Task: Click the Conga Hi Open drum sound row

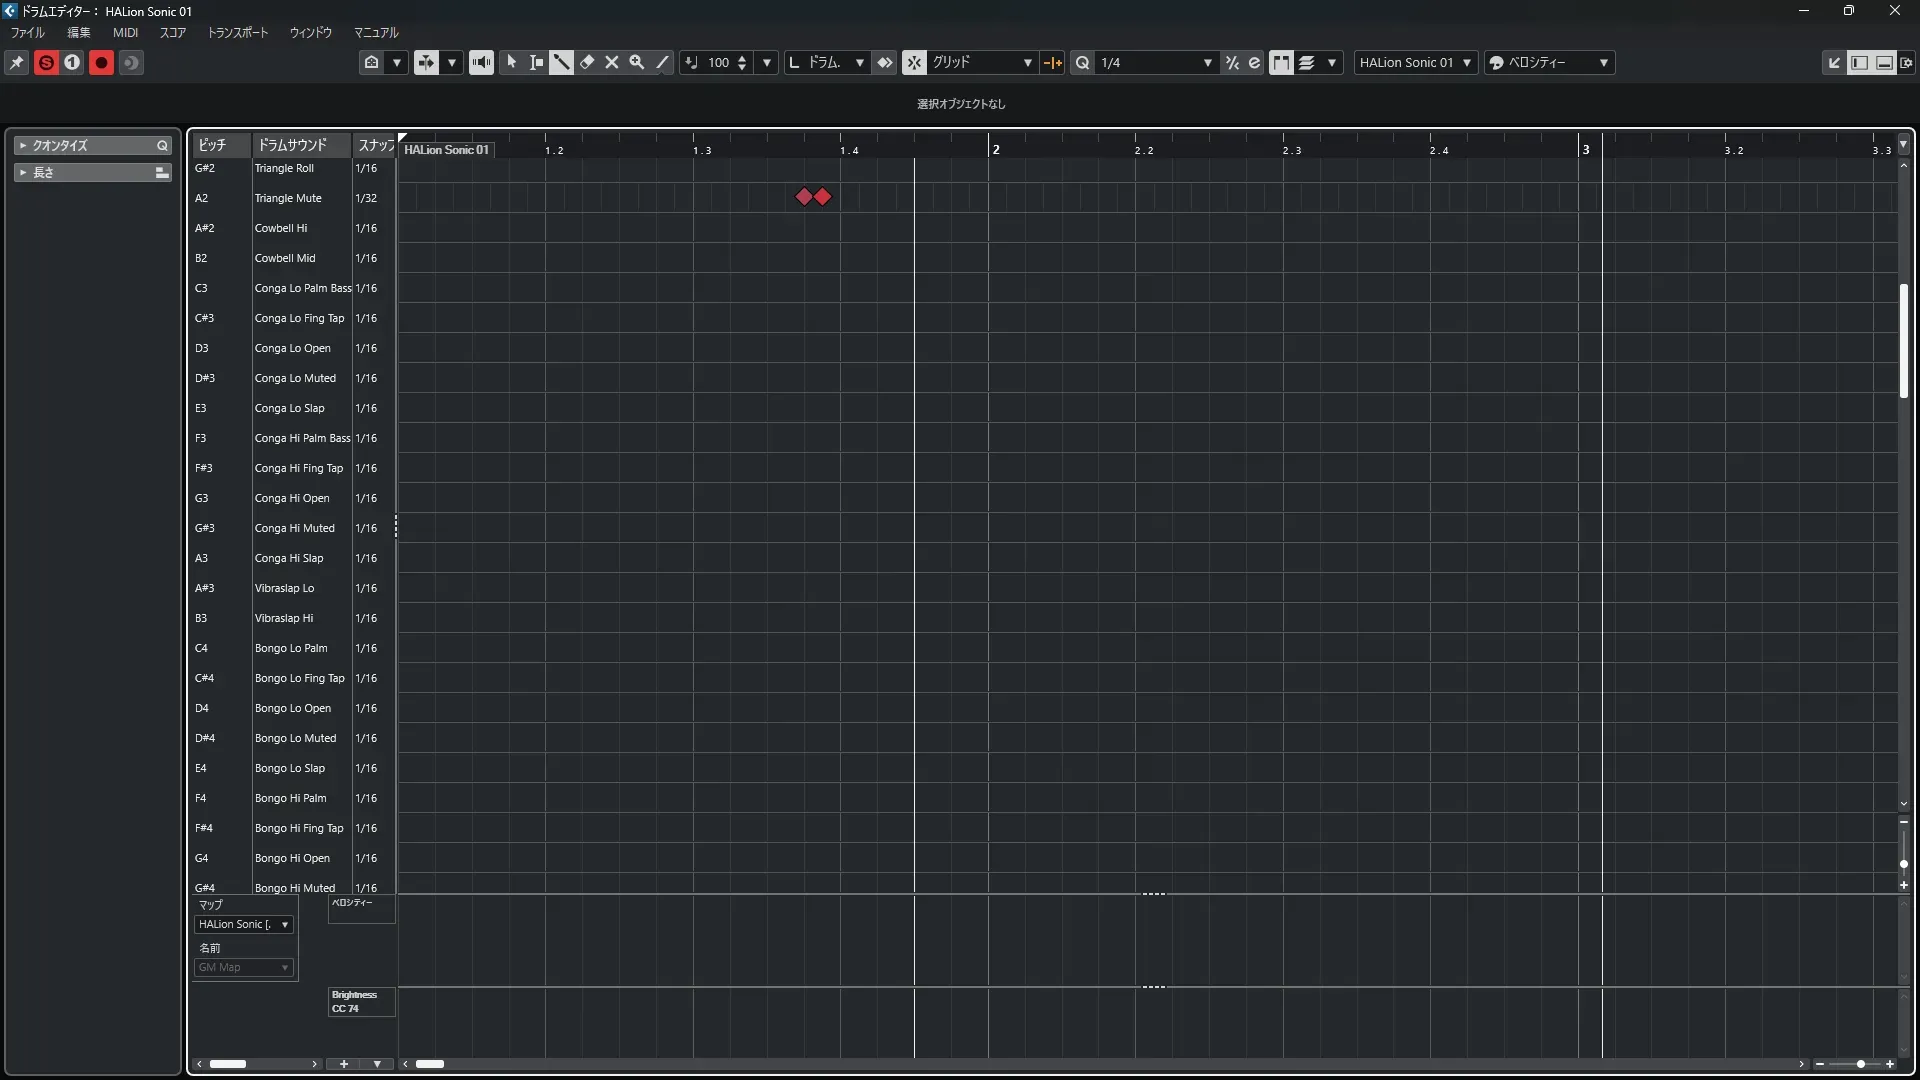Action: [292, 498]
